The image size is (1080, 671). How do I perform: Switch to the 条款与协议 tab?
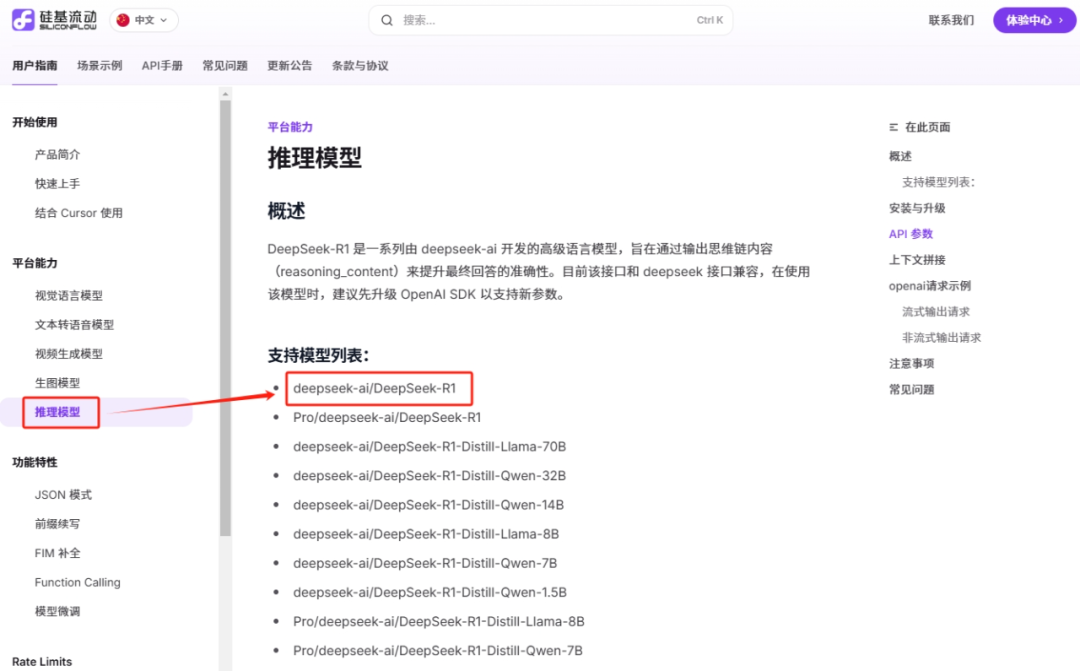[x=360, y=65]
